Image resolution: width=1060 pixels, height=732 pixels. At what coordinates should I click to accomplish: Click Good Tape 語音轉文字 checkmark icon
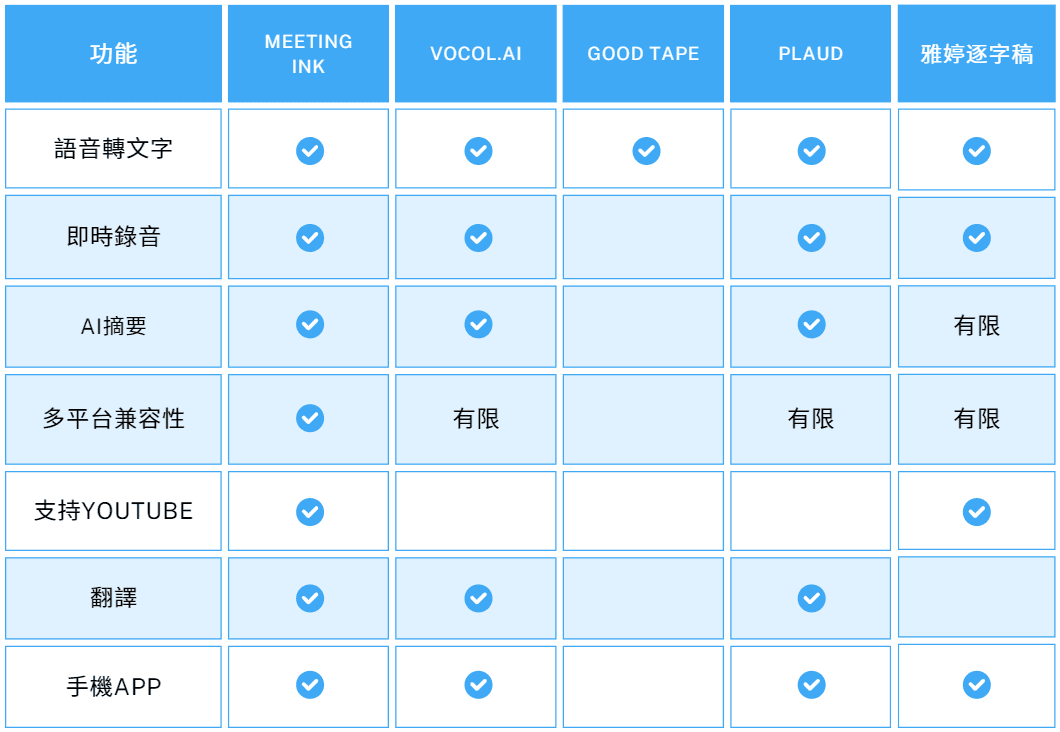coord(646,151)
